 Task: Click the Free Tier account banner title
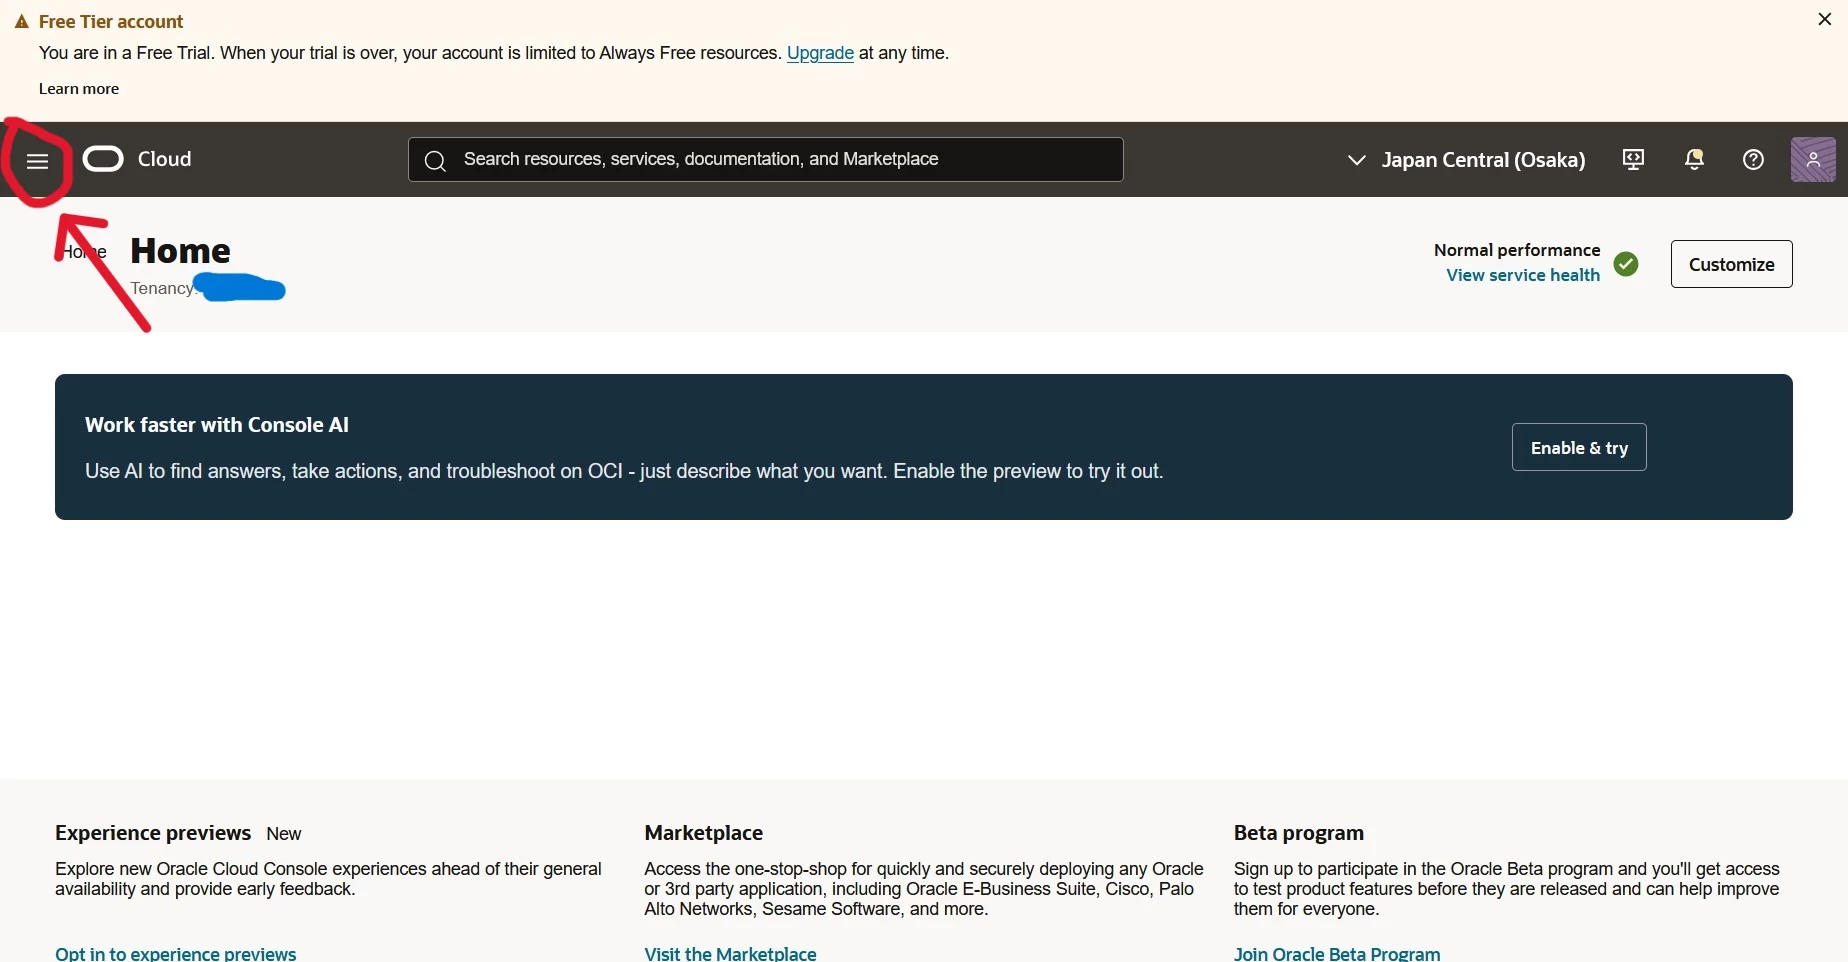(111, 22)
